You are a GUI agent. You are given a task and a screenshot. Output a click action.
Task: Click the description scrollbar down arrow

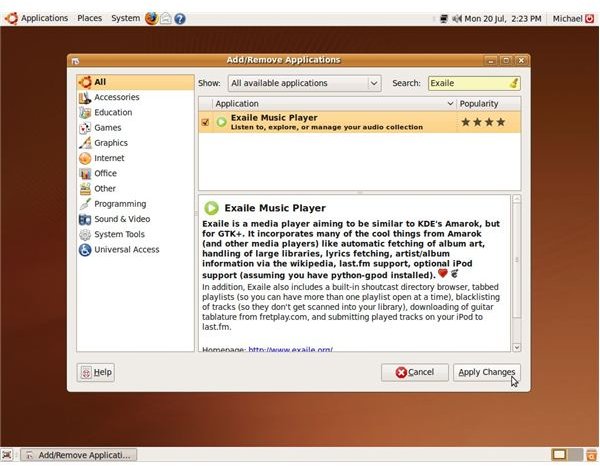pyautogui.click(x=516, y=347)
